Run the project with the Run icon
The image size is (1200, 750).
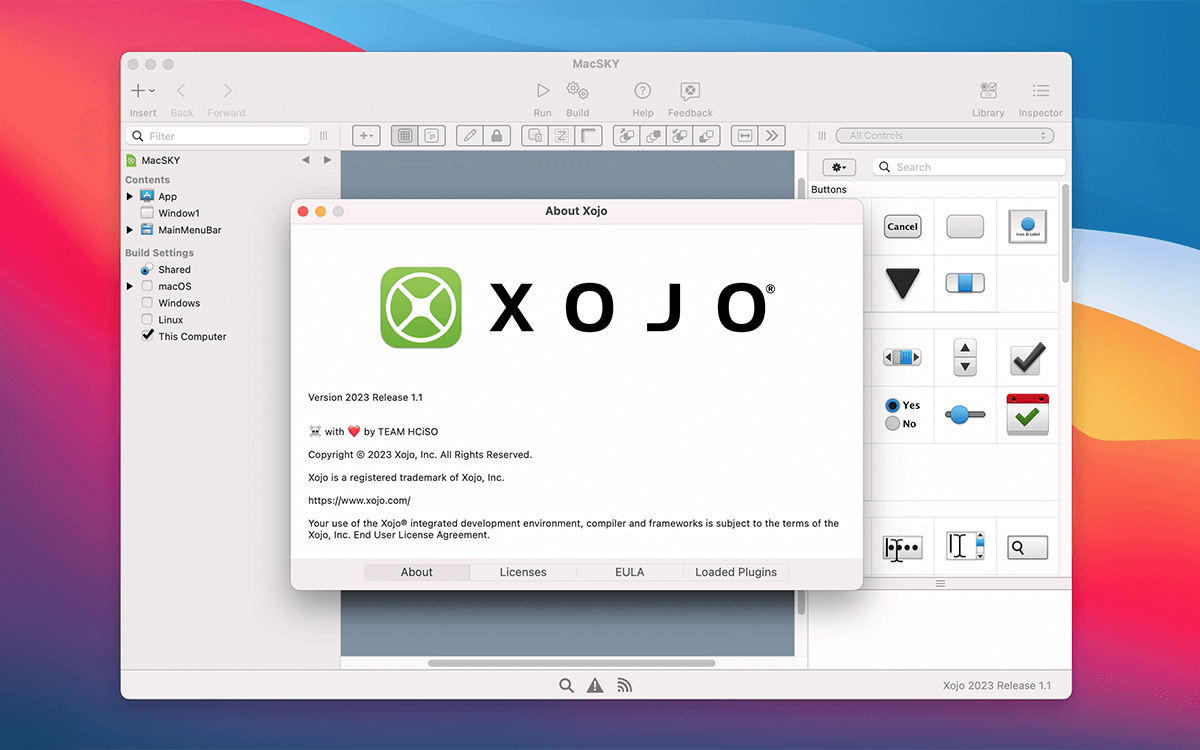[542, 90]
